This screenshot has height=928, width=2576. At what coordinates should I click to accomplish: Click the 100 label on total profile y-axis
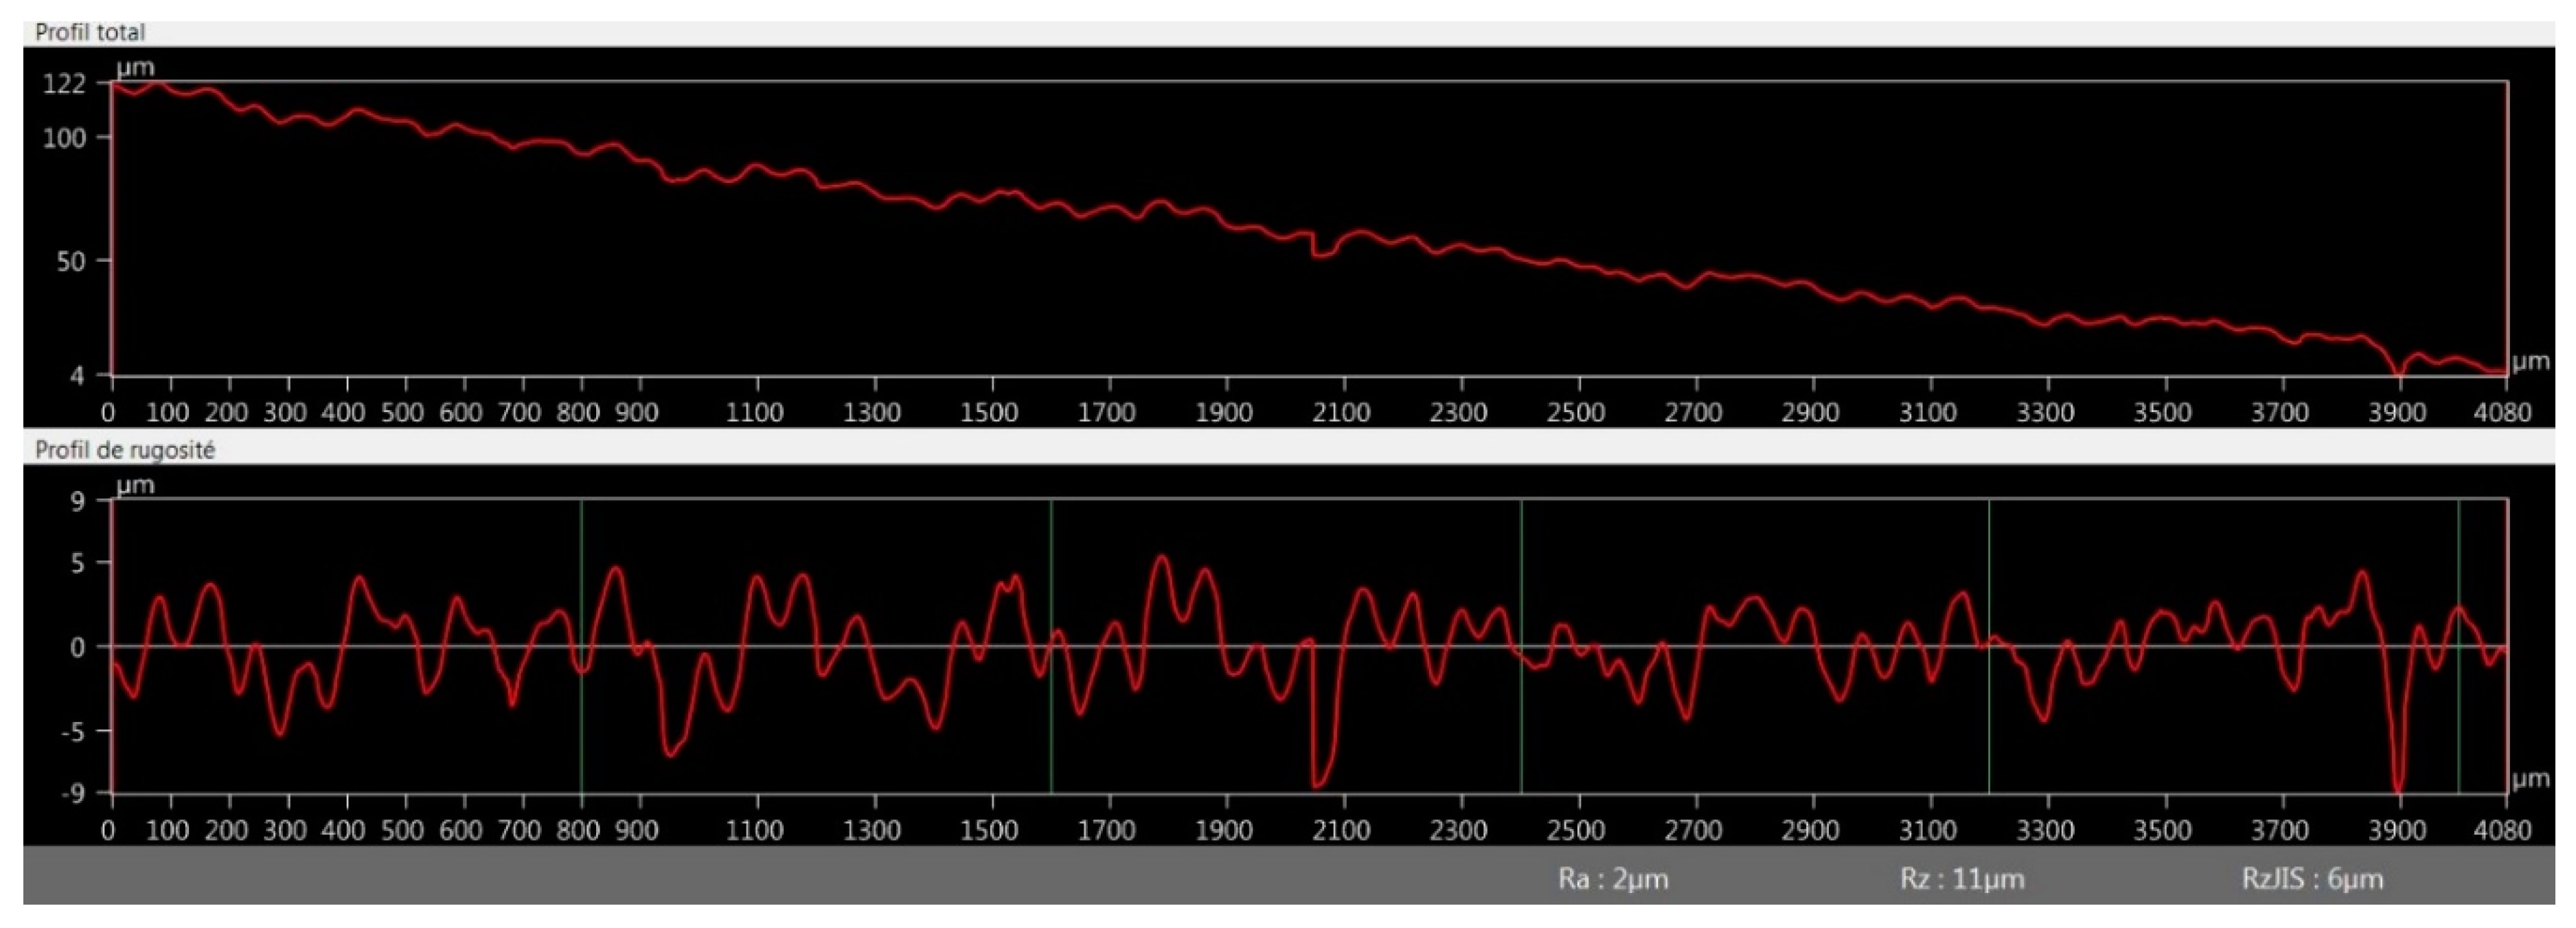pyautogui.click(x=64, y=138)
